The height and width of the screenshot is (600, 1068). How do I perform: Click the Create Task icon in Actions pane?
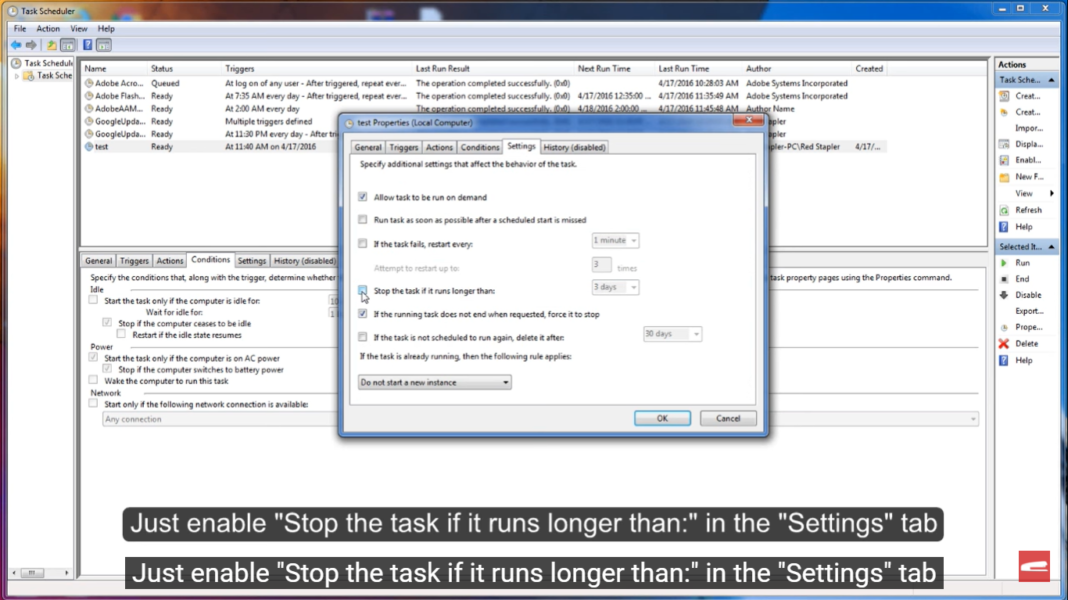click(1020, 112)
